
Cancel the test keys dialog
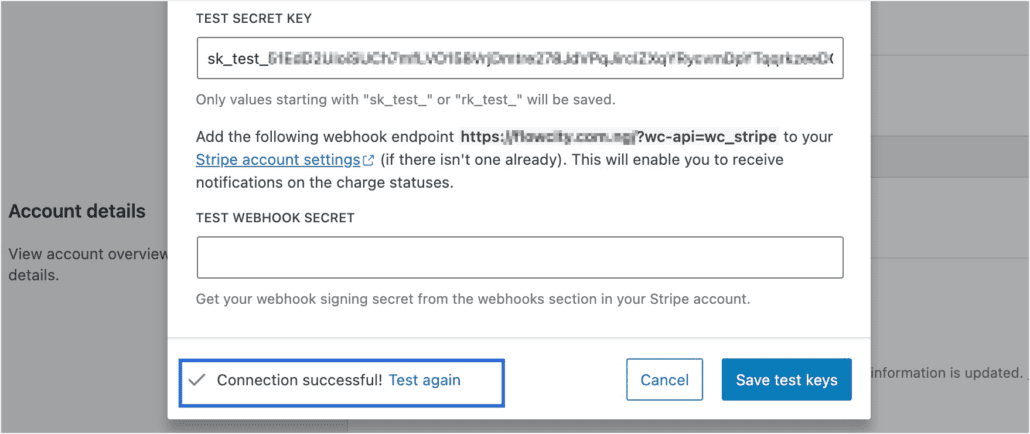[664, 380]
